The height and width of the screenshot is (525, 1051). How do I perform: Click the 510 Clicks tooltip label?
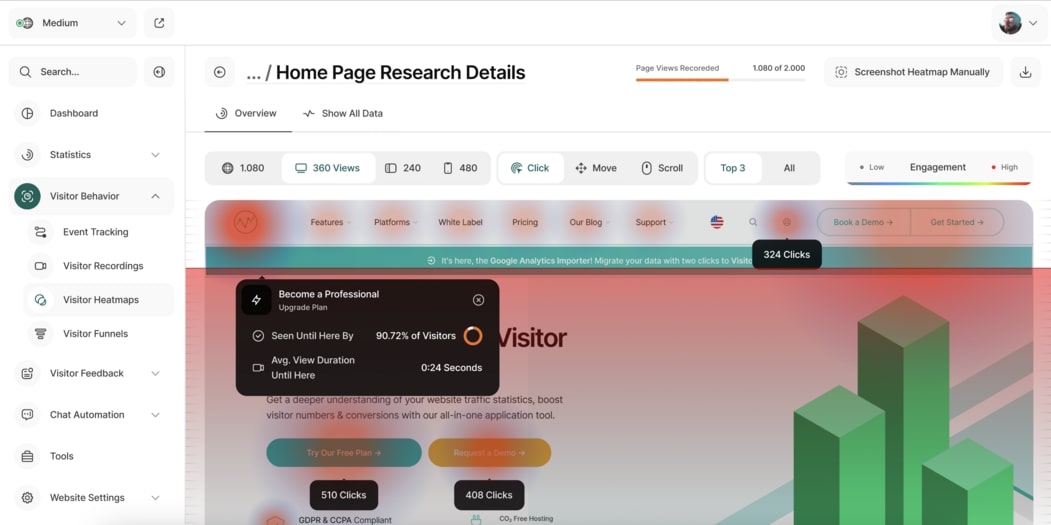click(x=344, y=495)
